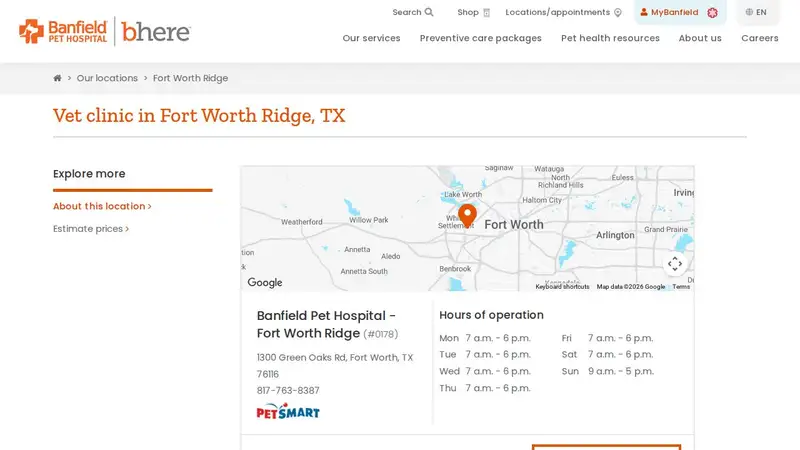Open the Shop link

click(473, 12)
